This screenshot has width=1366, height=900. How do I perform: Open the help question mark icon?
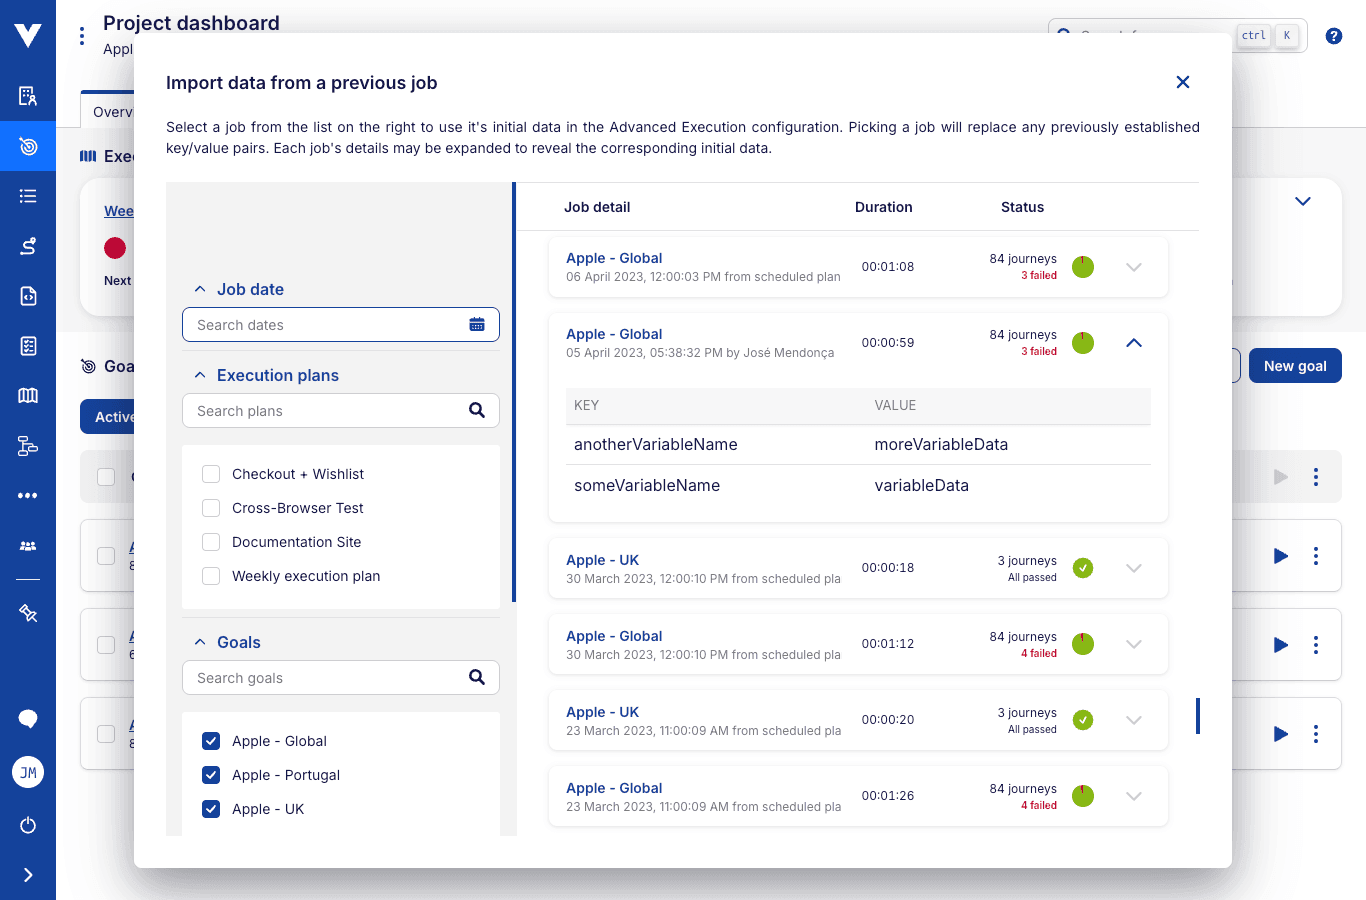pyautogui.click(x=1333, y=36)
